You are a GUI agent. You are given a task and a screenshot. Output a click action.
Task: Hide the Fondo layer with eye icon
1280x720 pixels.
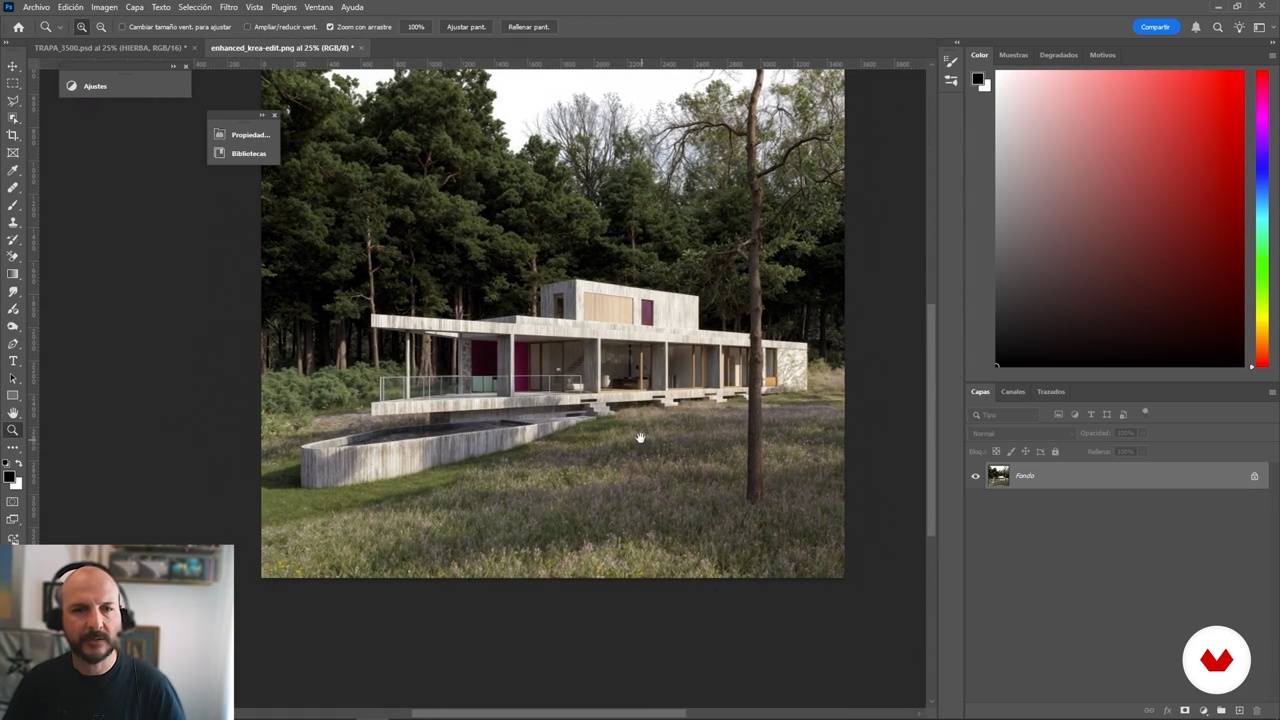click(976, 476)
